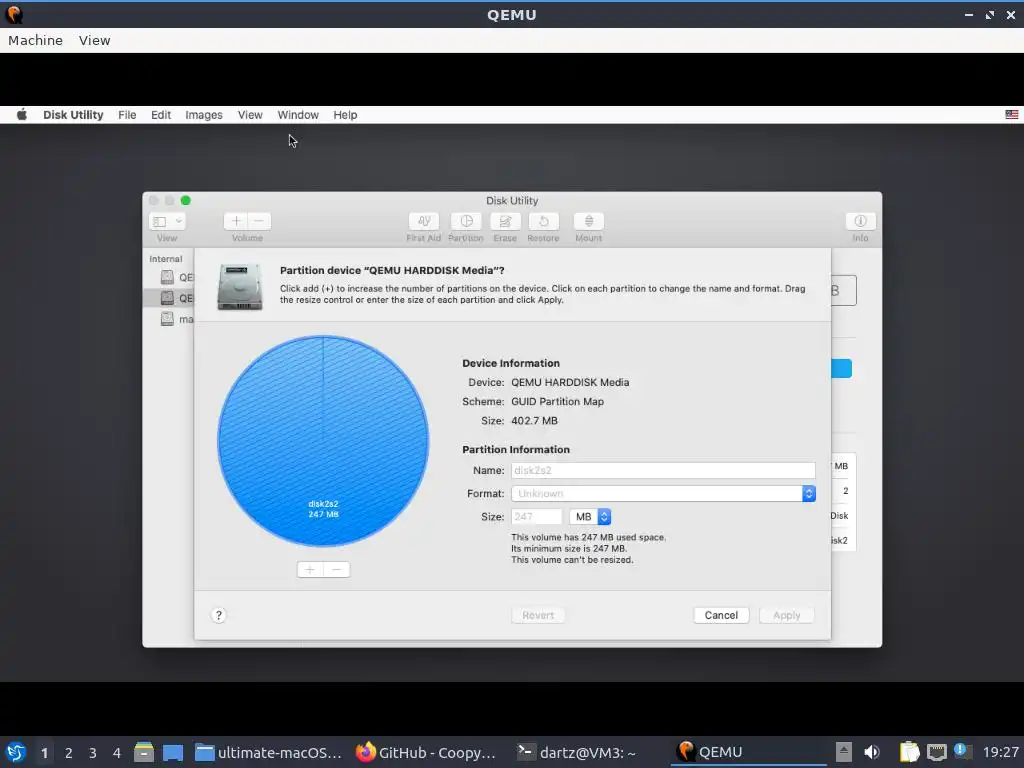Open the Help menu in Disk Utility

(x=345, y=115)
